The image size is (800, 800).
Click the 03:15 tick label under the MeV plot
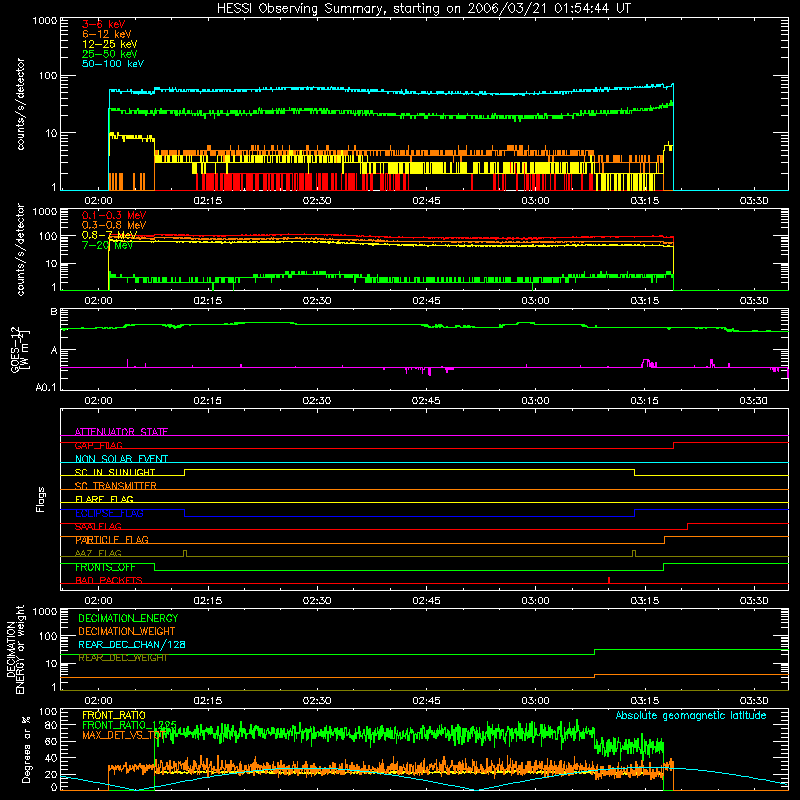[644, 301]
